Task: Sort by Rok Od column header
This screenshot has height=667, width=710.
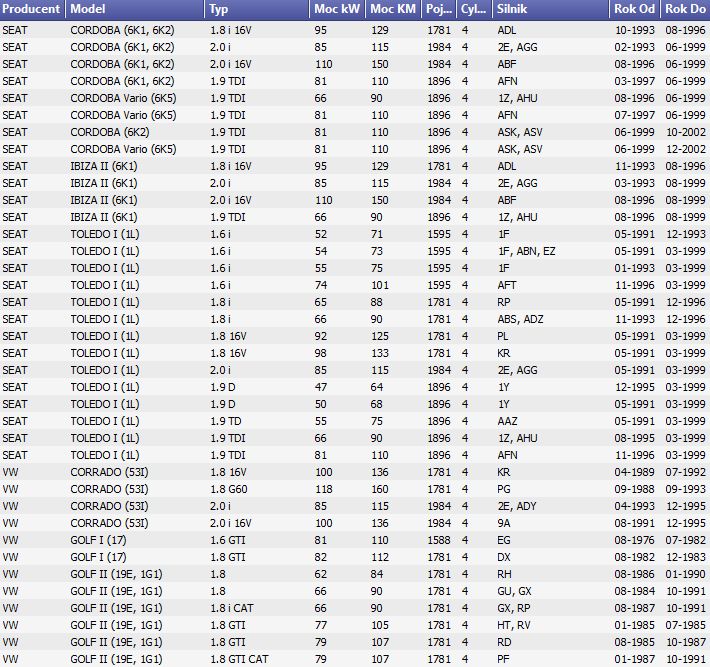Action: (634, 9)
